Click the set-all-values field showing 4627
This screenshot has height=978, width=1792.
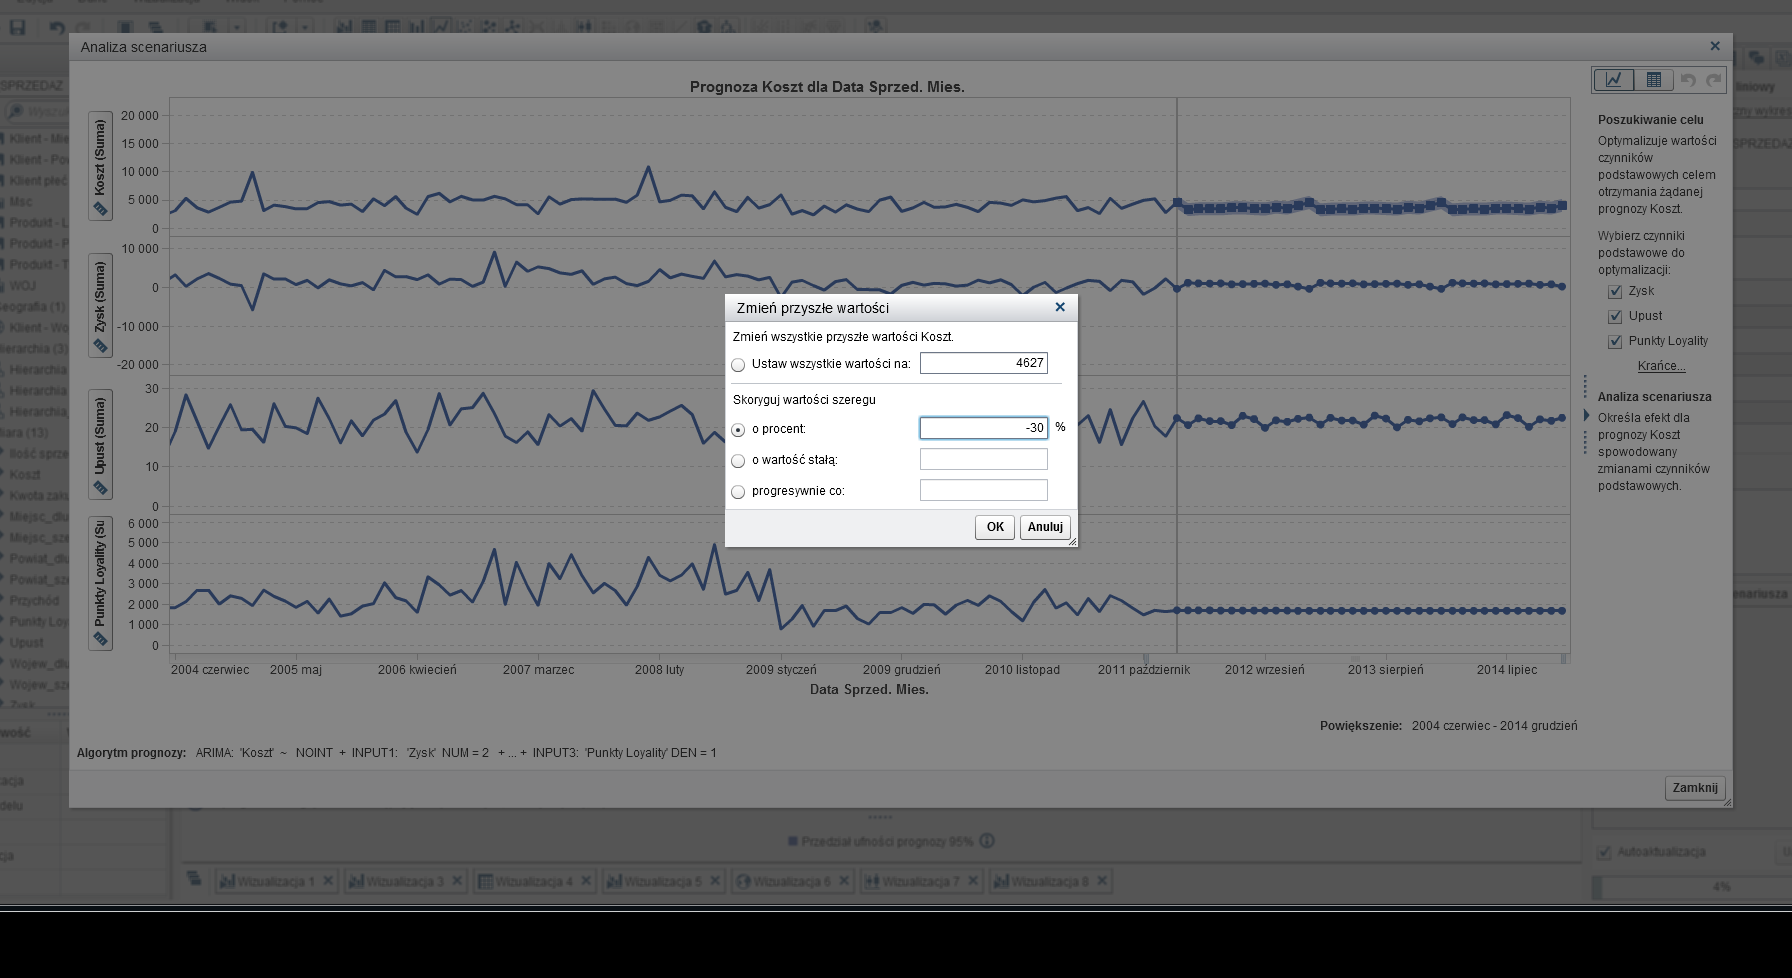984,363
